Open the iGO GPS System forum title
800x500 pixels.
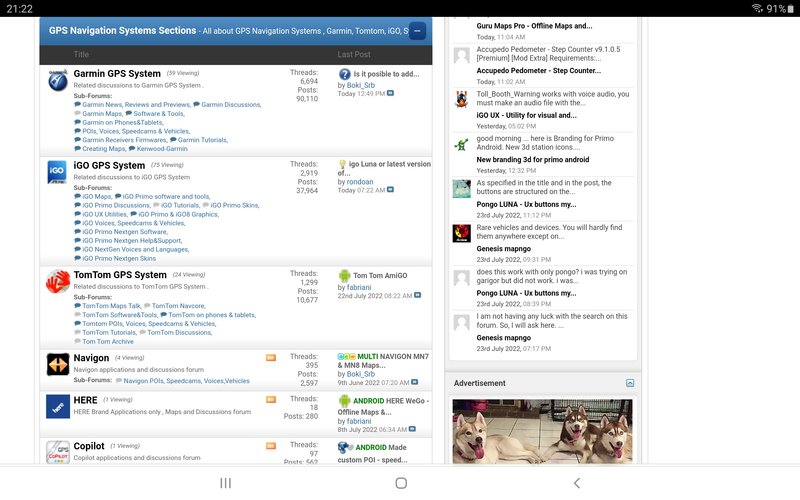[109, 165]
